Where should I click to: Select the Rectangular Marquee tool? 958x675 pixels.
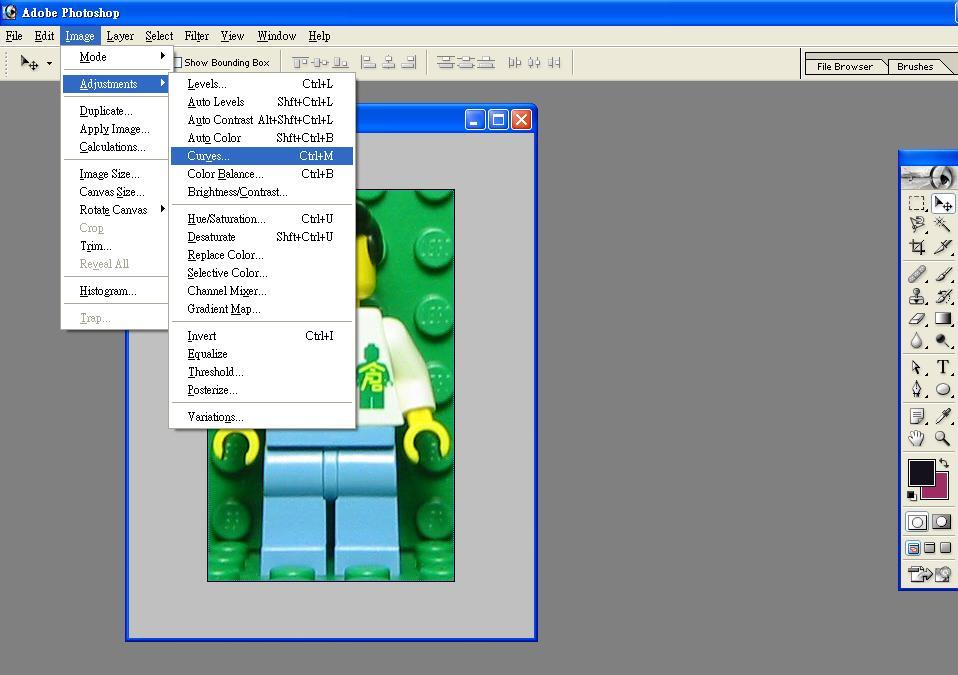916,203
